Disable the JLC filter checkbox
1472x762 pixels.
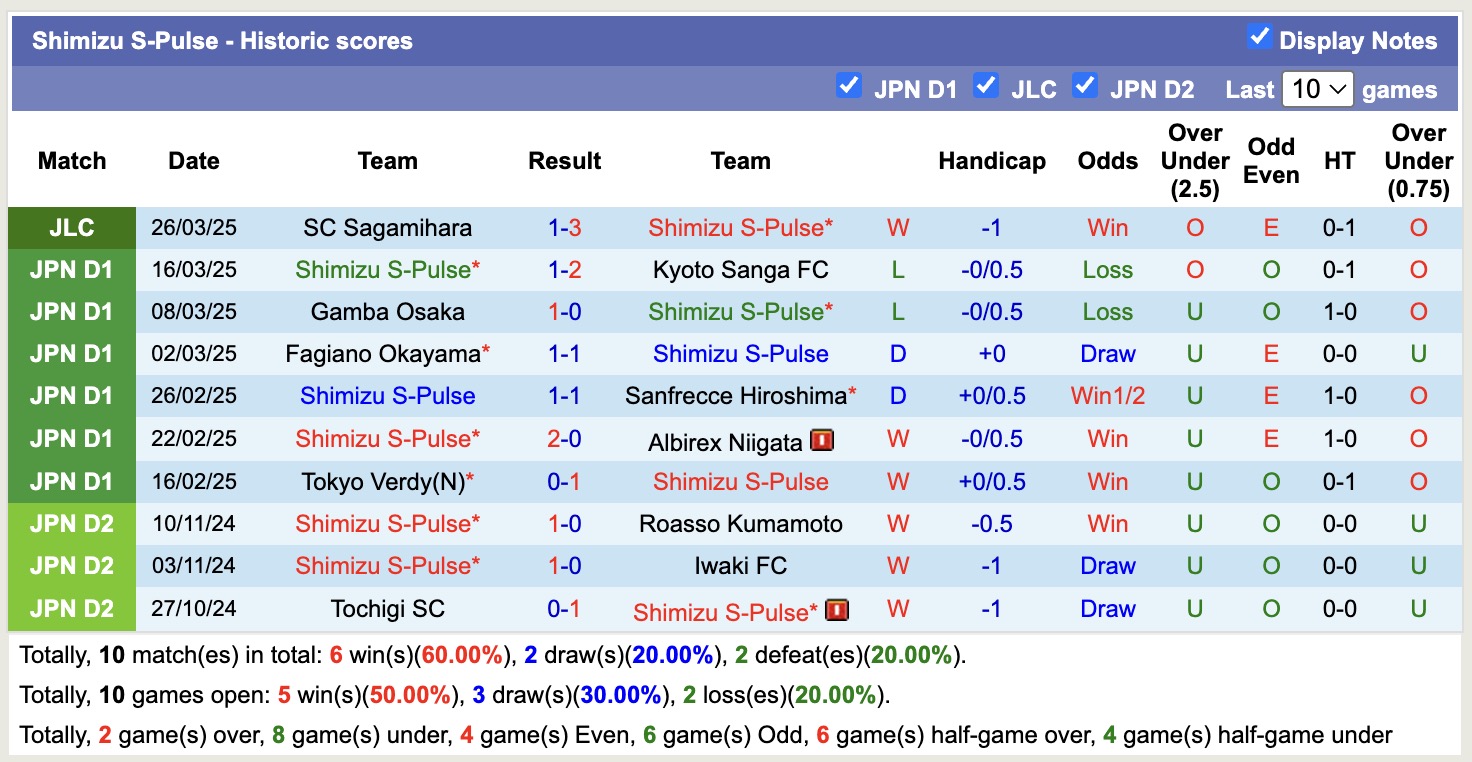986,87
